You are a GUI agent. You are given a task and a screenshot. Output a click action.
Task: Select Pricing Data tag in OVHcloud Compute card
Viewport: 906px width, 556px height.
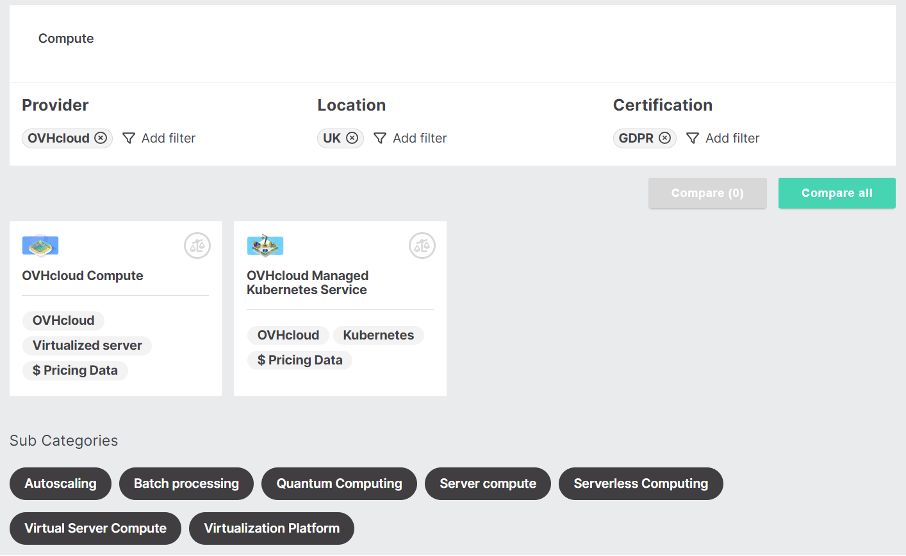(x=75, y=370)
